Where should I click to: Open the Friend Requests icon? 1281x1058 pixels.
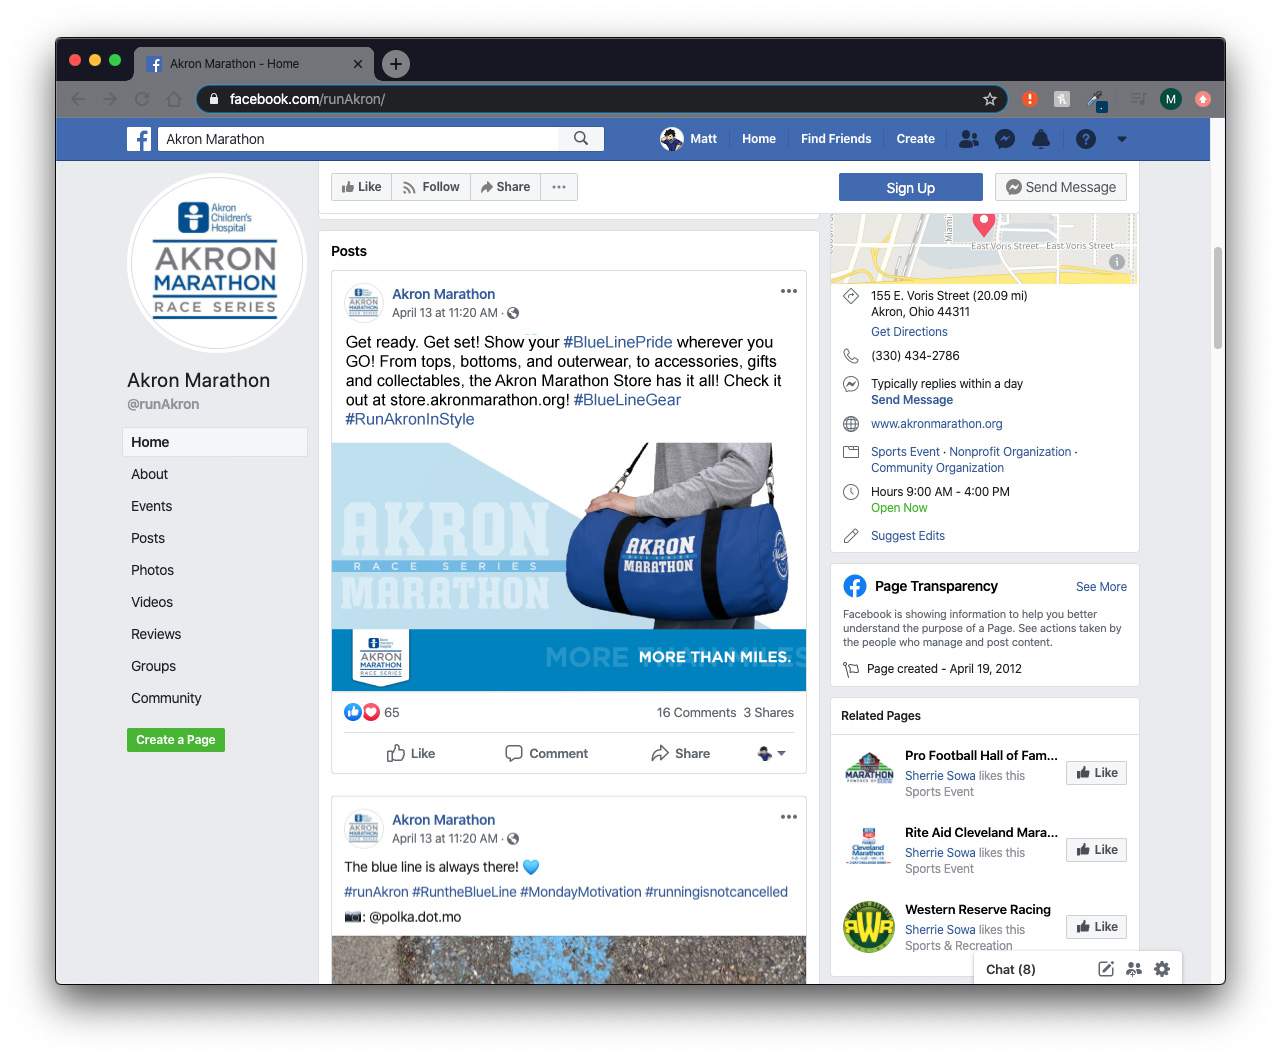pyautogui.click(x=969, y=139)
